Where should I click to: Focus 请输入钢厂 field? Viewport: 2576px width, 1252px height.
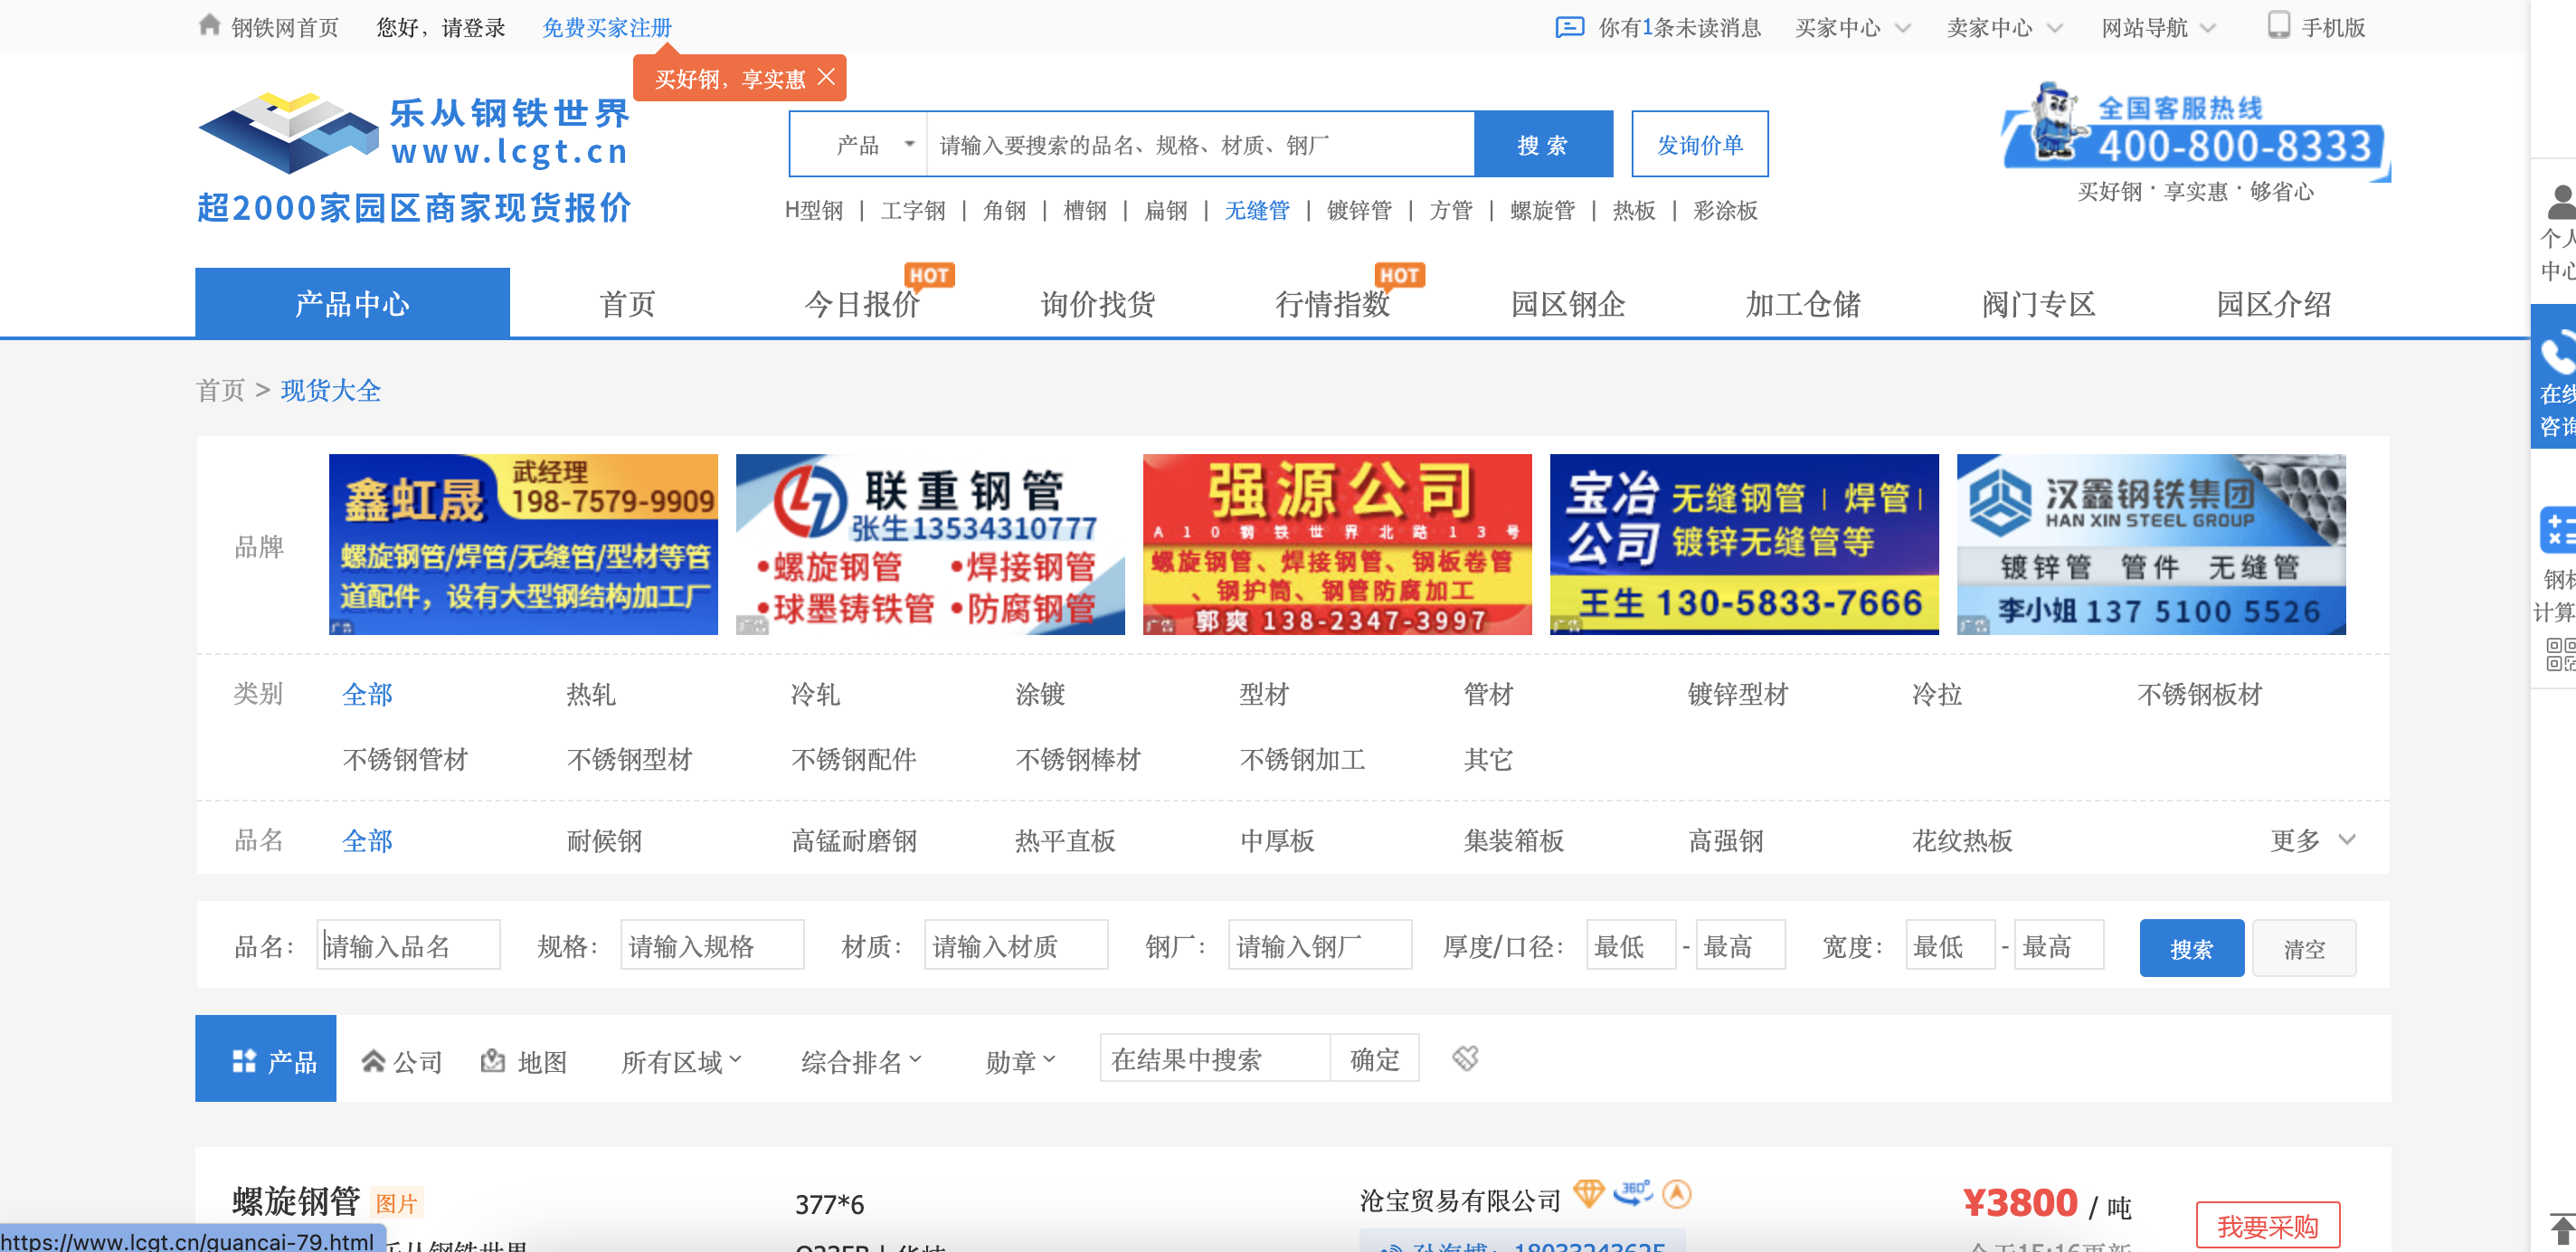point(1320,945)
